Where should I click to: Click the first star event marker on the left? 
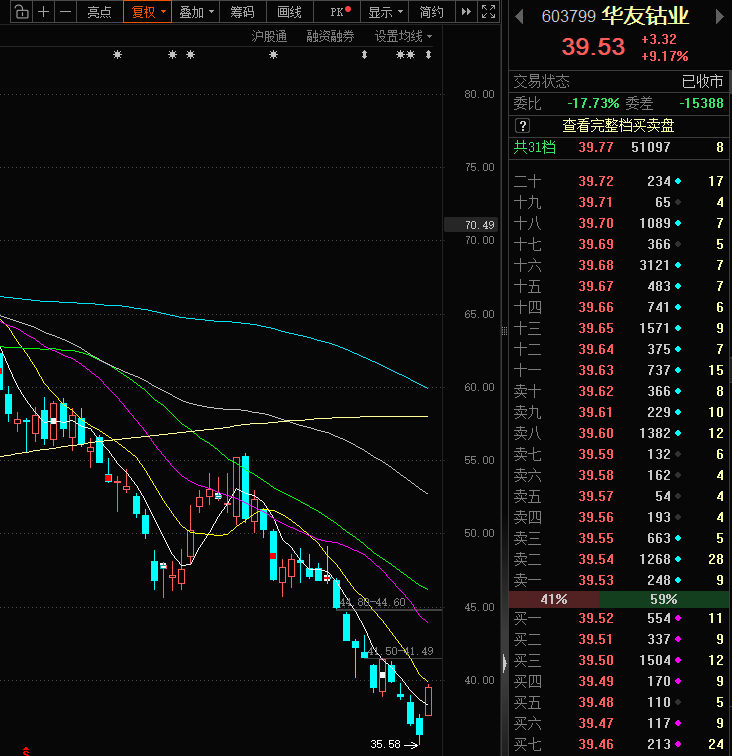(x=117, y=54)
